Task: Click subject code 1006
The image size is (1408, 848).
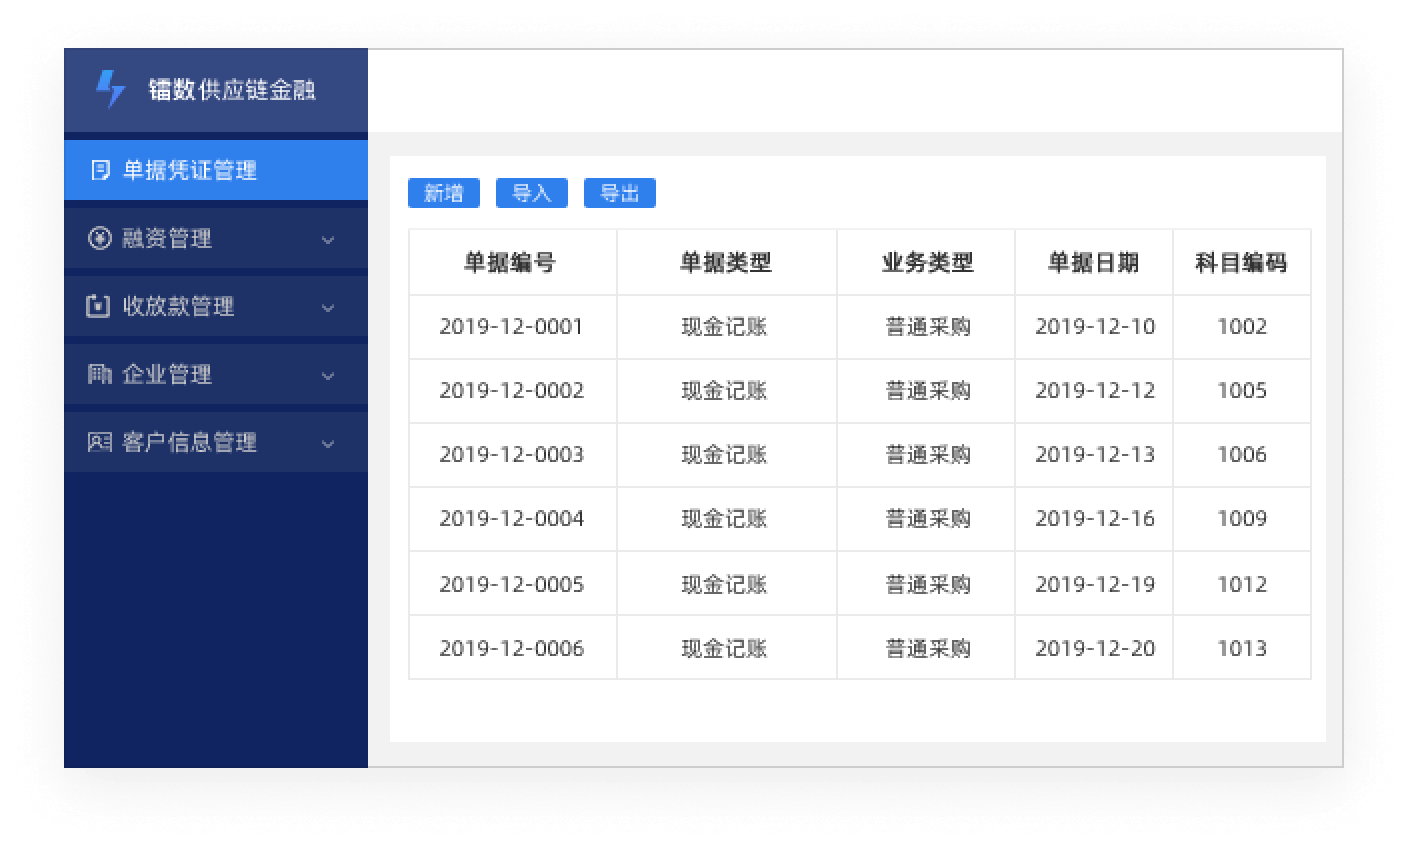Action: point(1242,455)
